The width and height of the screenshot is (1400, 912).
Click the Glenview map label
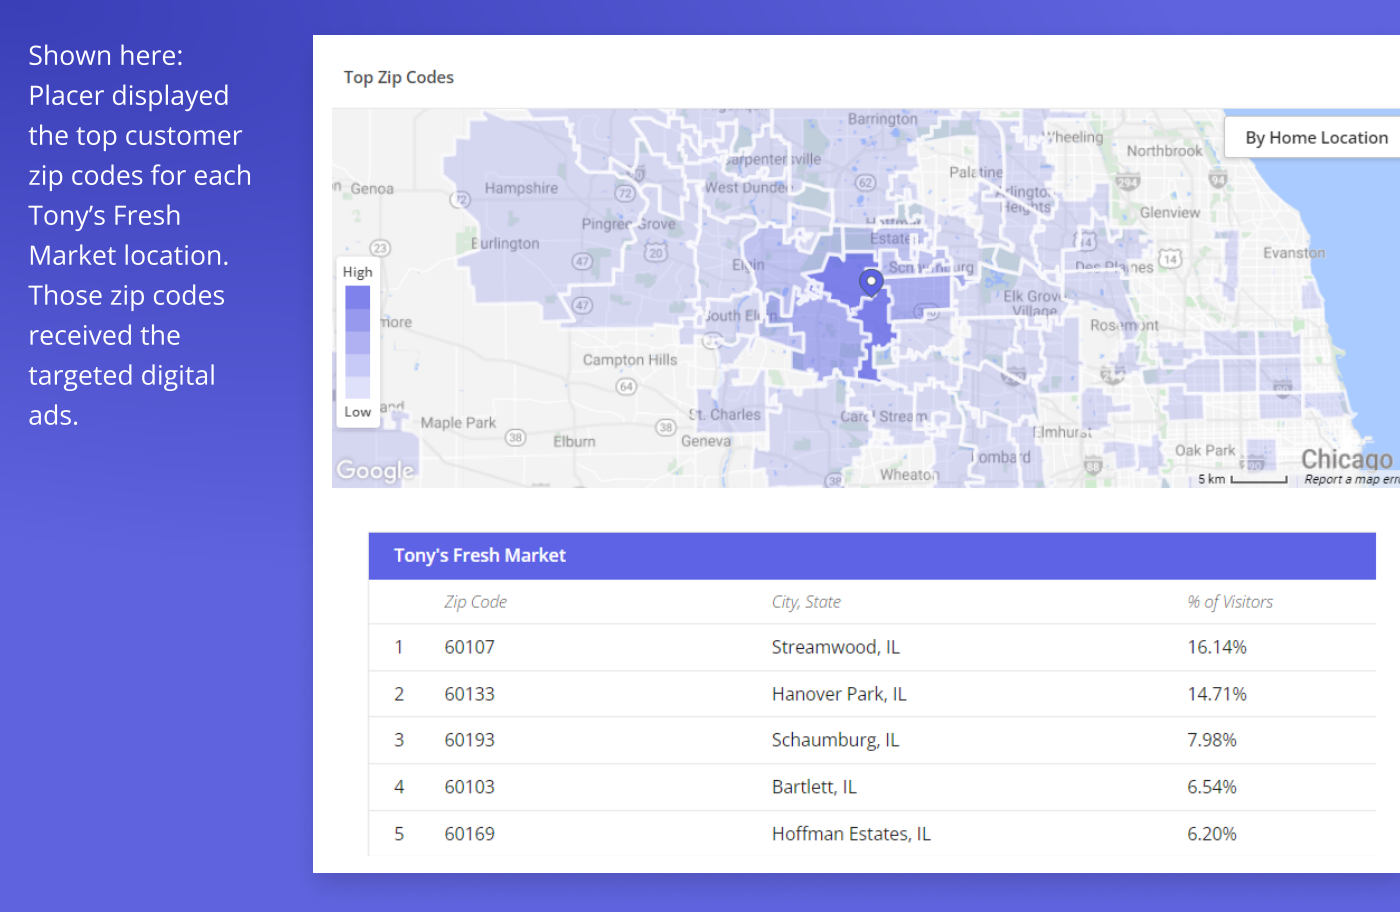[1169, 213]
